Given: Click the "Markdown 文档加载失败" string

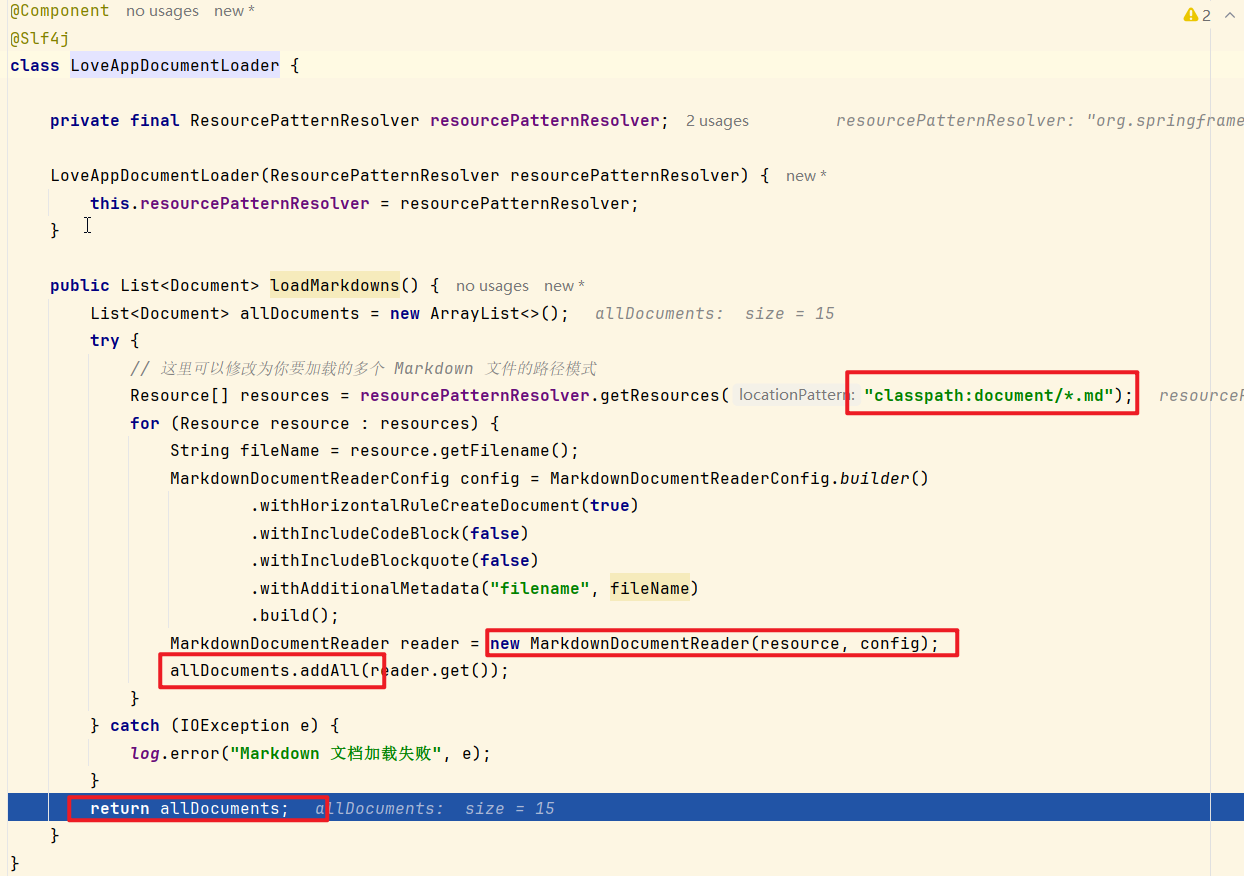Looking at the screenshot, I should pos(336,753).
